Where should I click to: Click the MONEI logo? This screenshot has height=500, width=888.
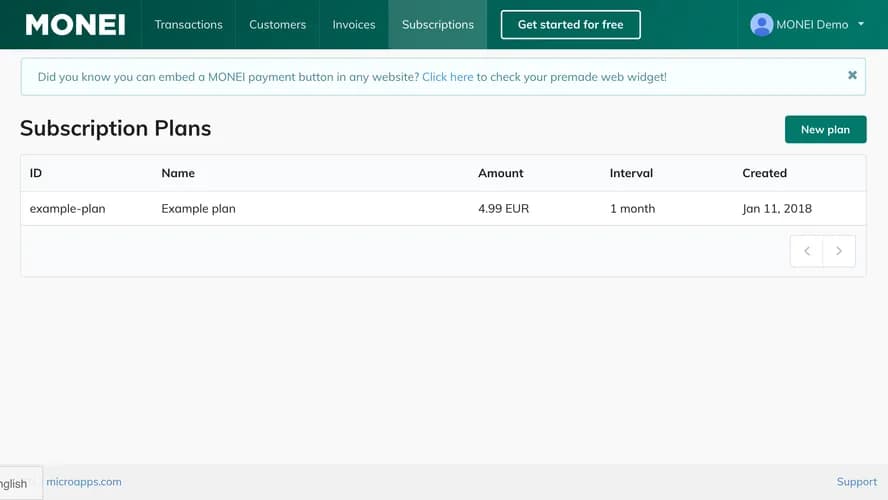point(75,25)
